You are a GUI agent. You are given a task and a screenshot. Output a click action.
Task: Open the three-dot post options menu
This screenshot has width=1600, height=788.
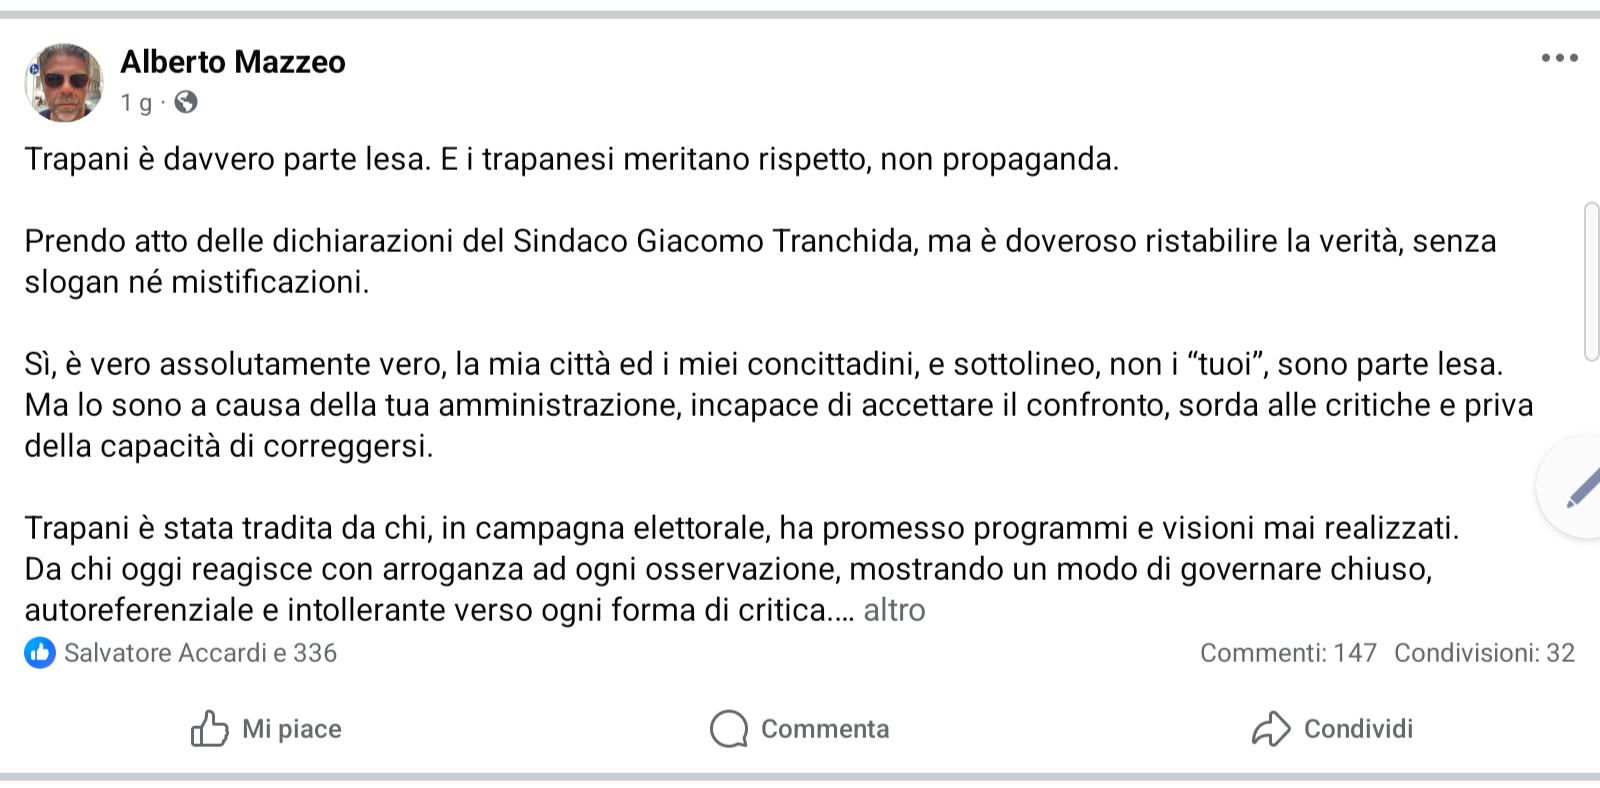point(1559,59)
